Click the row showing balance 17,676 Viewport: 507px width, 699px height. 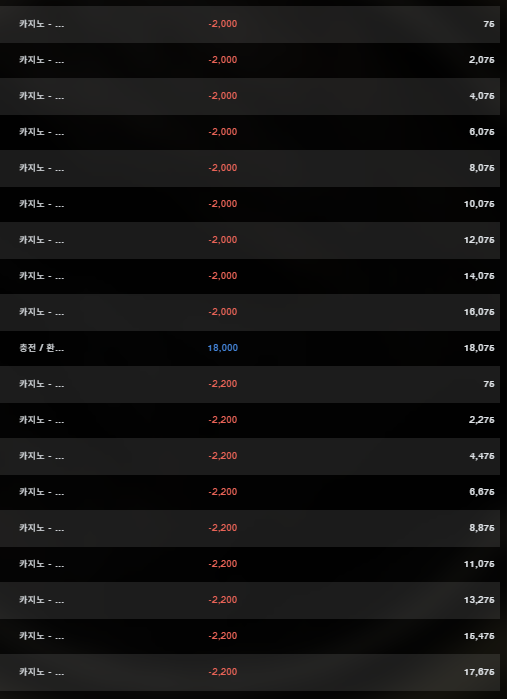pos(250,672)
